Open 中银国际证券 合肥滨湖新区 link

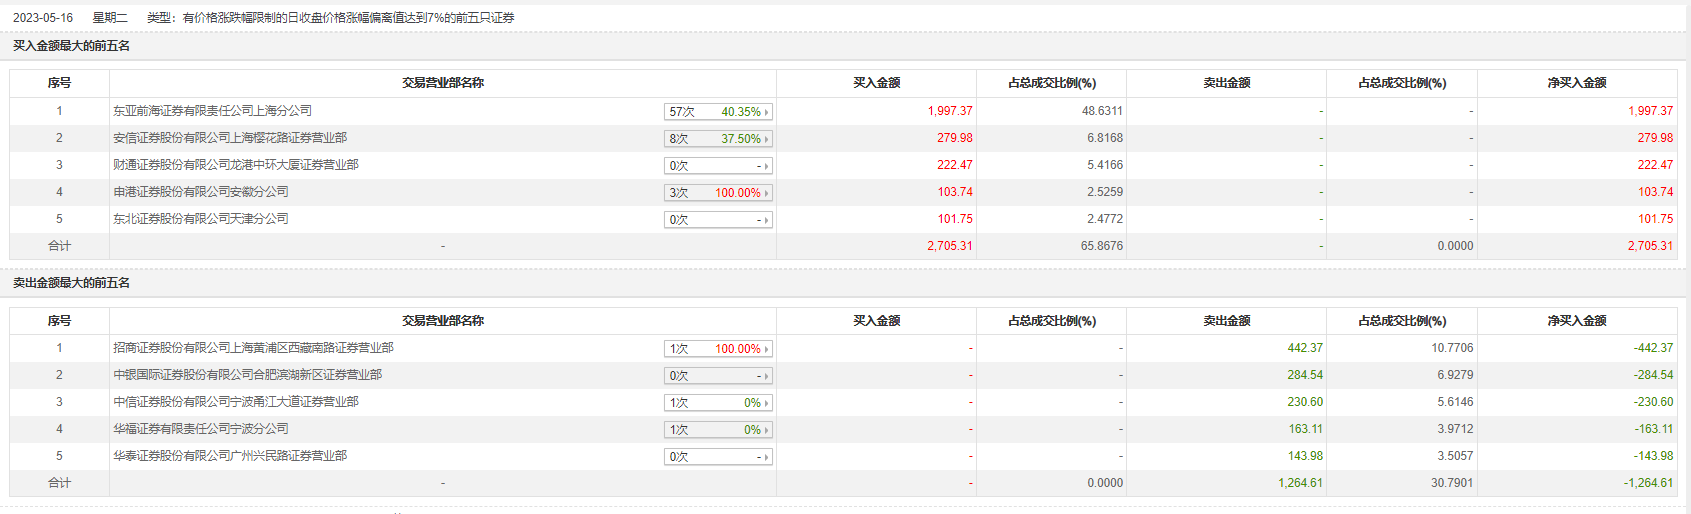coord(247,375)
